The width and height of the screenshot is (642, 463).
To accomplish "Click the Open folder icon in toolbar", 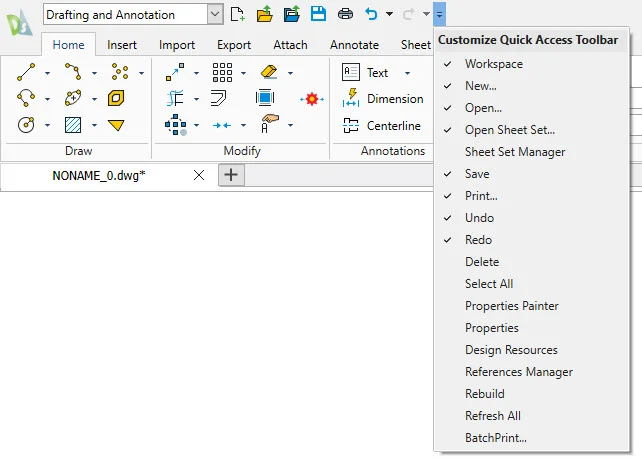I will pos(265,14).
